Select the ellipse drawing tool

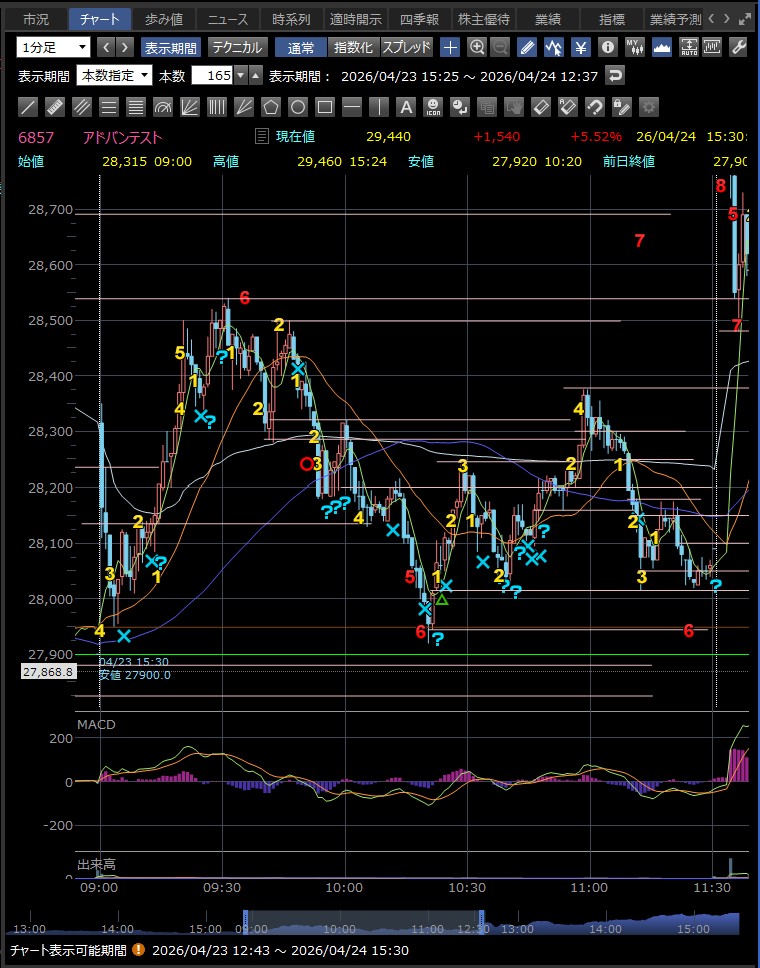(297, 107)
